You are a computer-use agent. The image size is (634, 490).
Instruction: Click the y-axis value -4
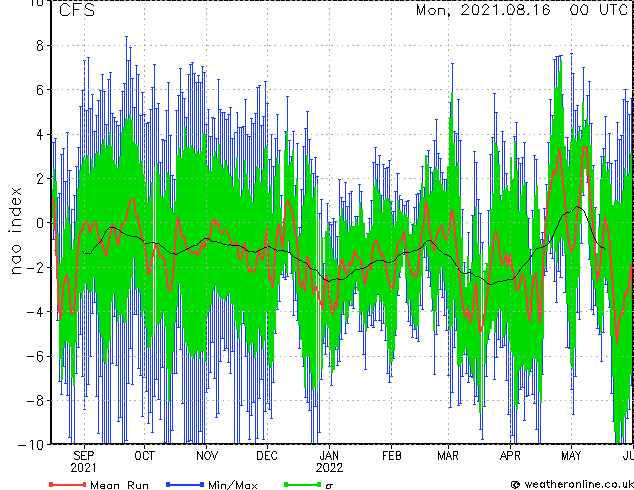(x=35, y=312)
